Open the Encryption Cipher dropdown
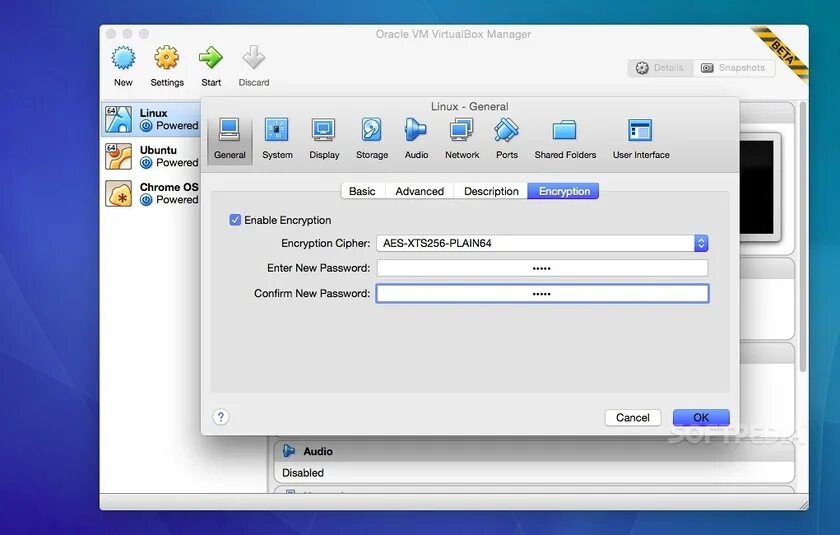The height and width of the screenshot is (535, 840). pyautogui.click(x=542, y=243)
